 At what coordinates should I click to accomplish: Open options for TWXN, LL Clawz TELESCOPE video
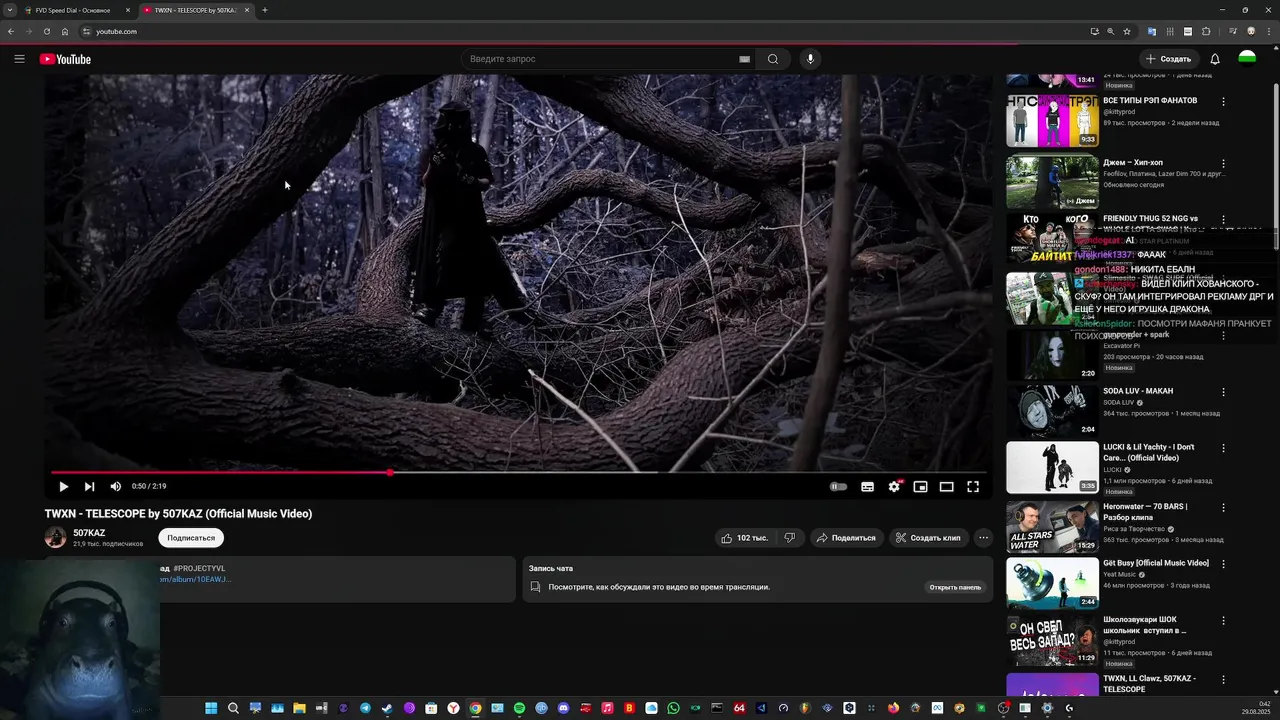point(1223,679)
